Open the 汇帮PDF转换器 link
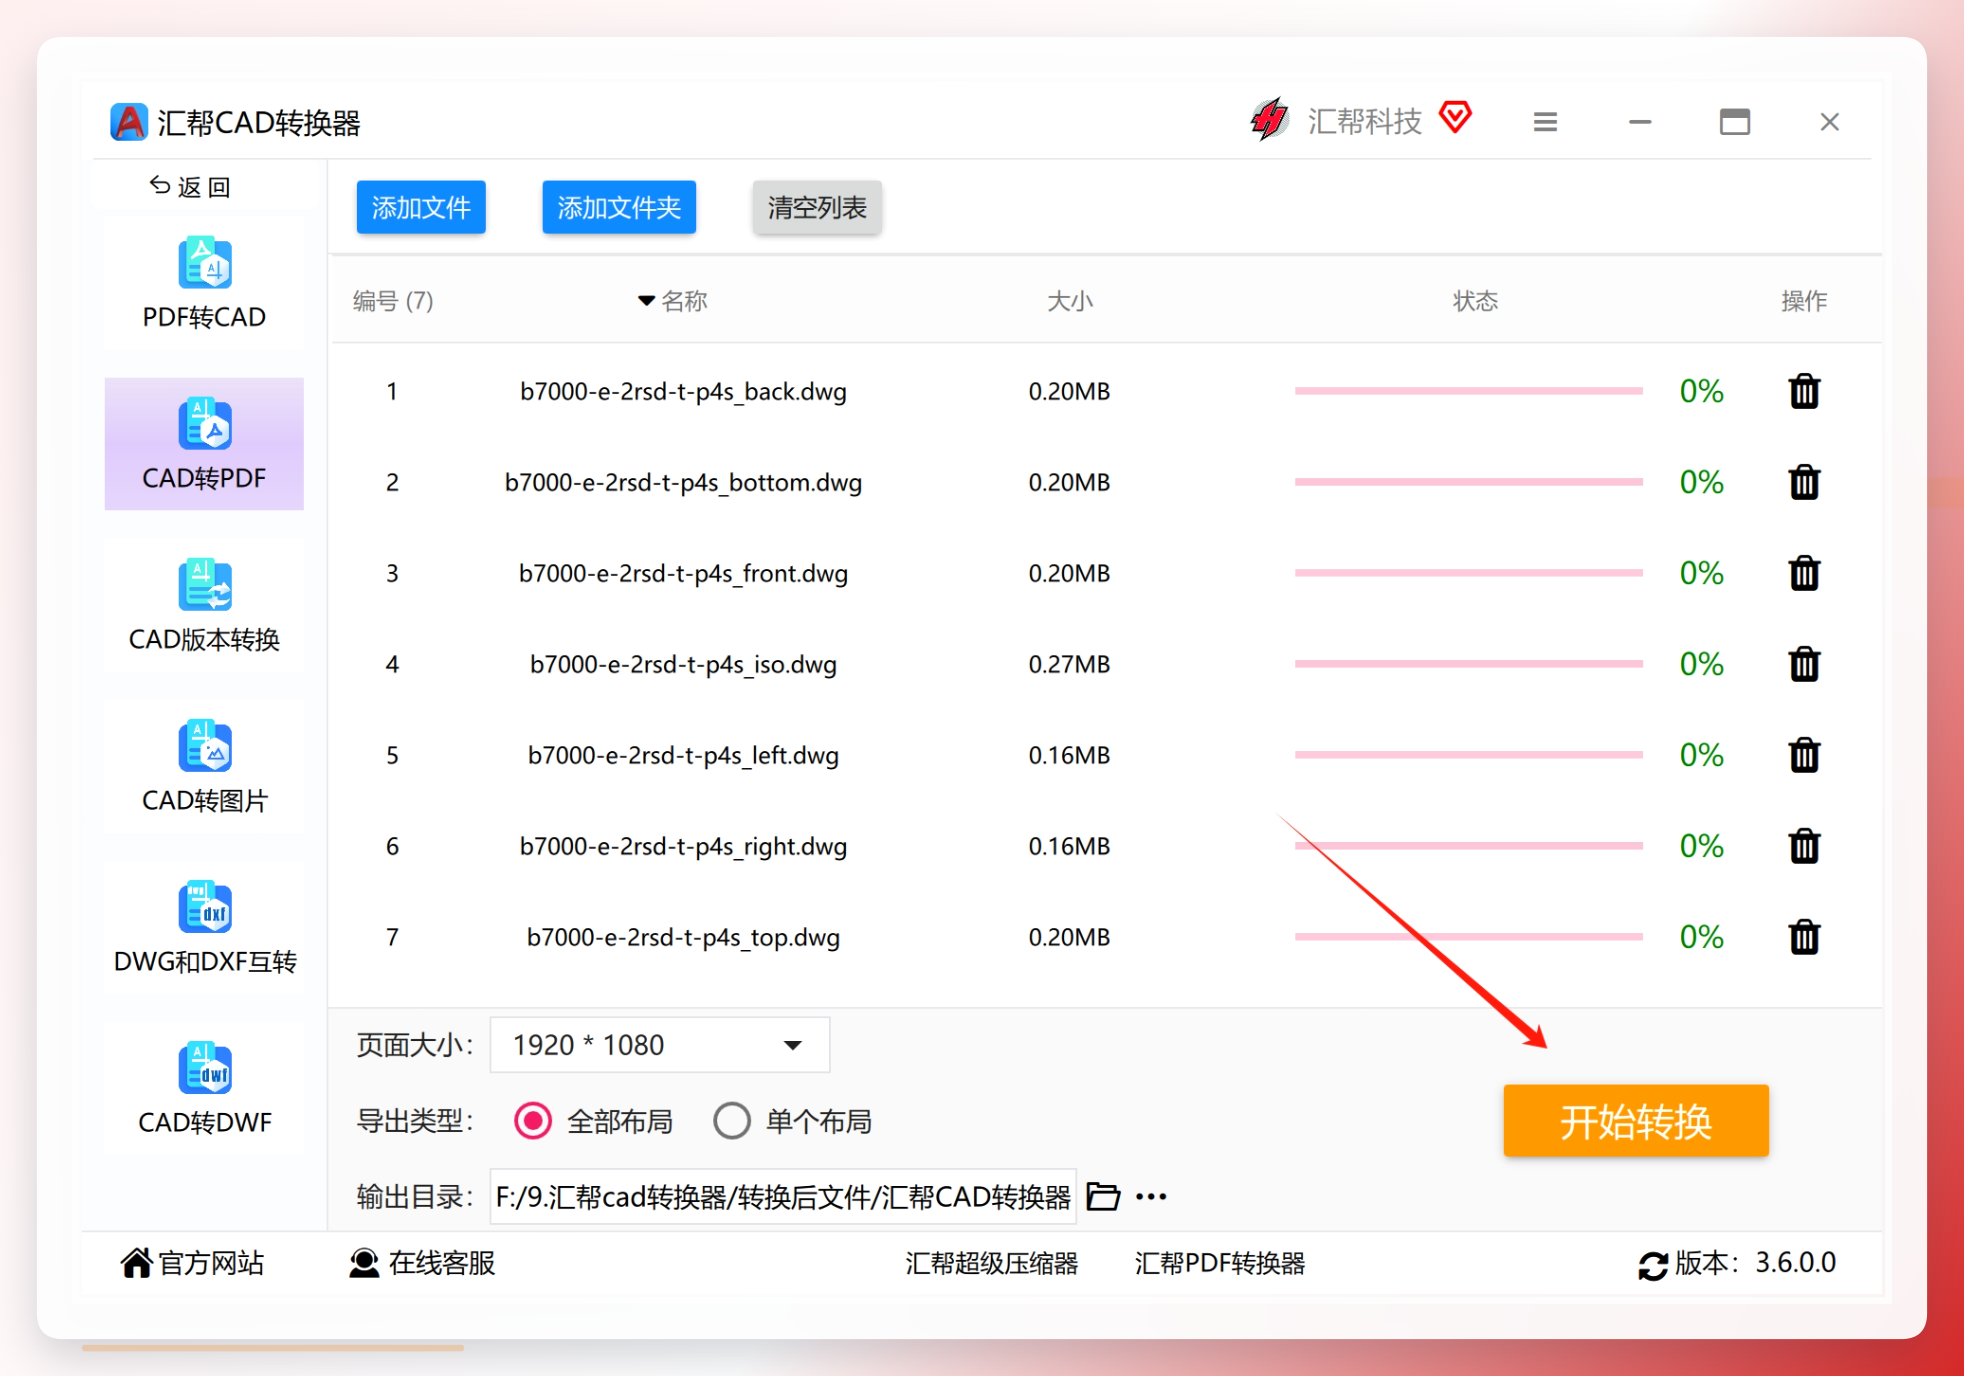This screenshot has height=1376, width=1964. (x=1220, y=1264)
